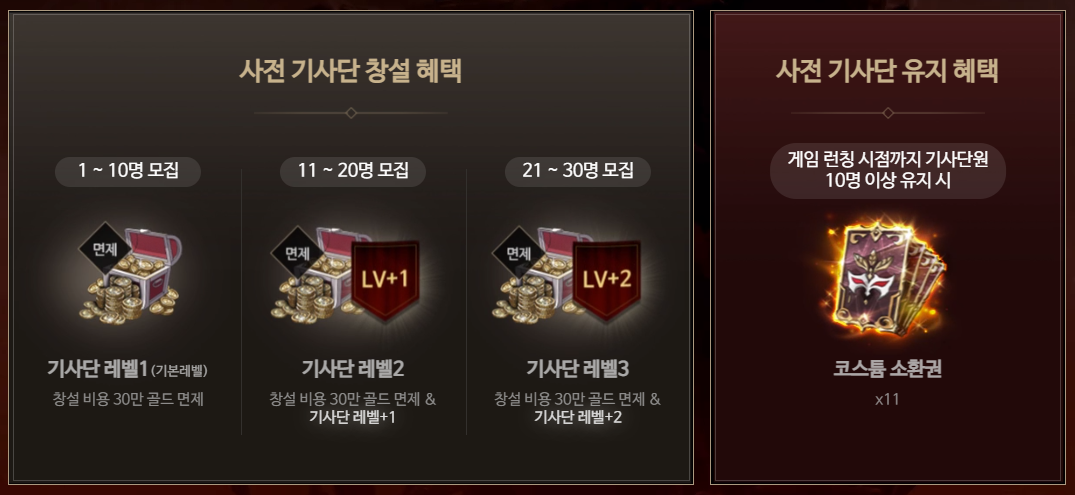Click the 사전 기사단 유지 혜택 heading
This screenshot has width=1075, height=495.
point(887,71)
